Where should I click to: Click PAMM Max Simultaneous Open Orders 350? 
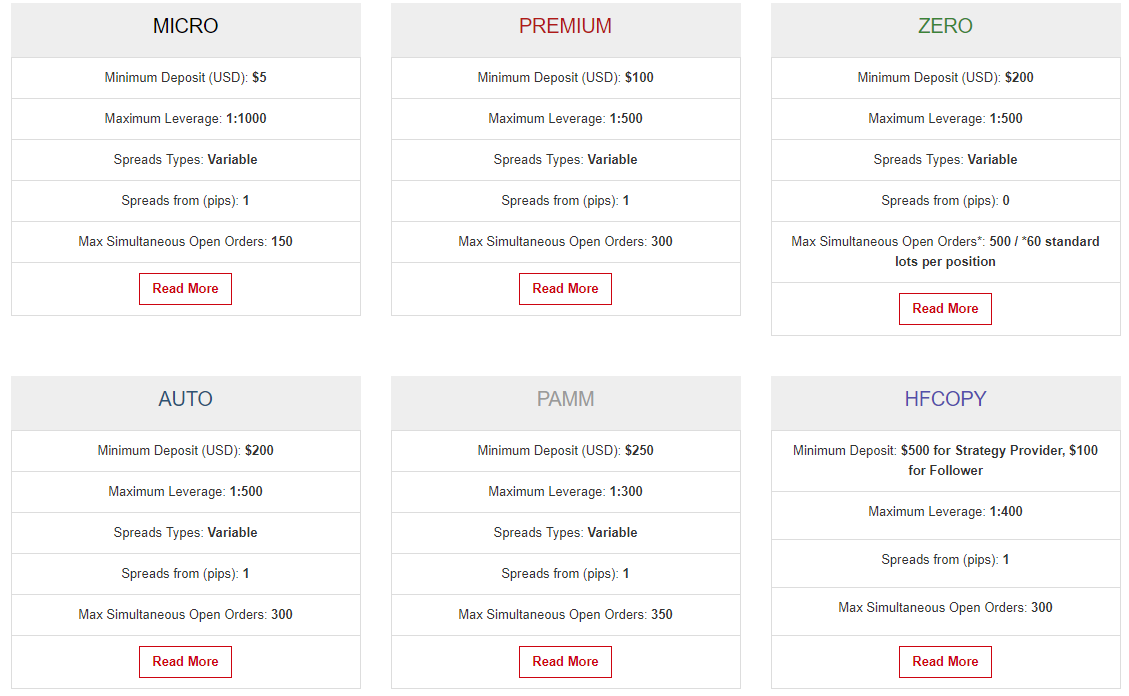click(566, 615)
